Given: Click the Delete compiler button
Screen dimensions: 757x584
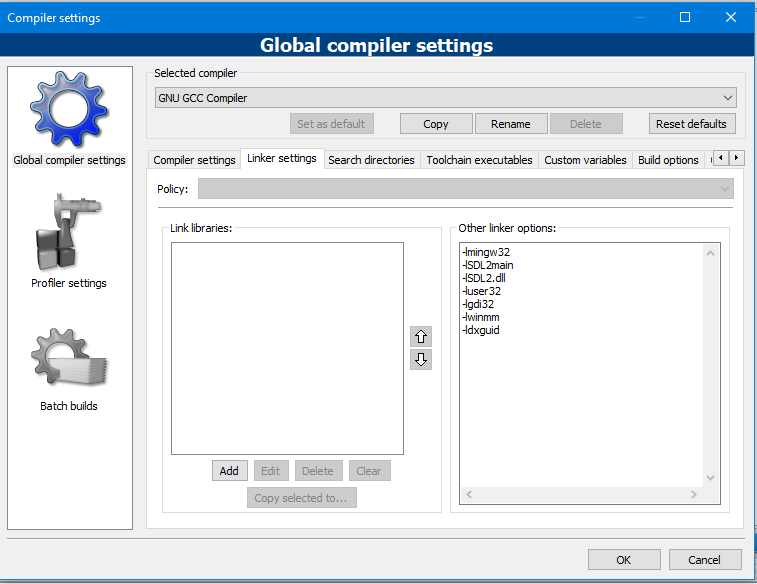Looking at the screenshot, I should coord(586,124).
